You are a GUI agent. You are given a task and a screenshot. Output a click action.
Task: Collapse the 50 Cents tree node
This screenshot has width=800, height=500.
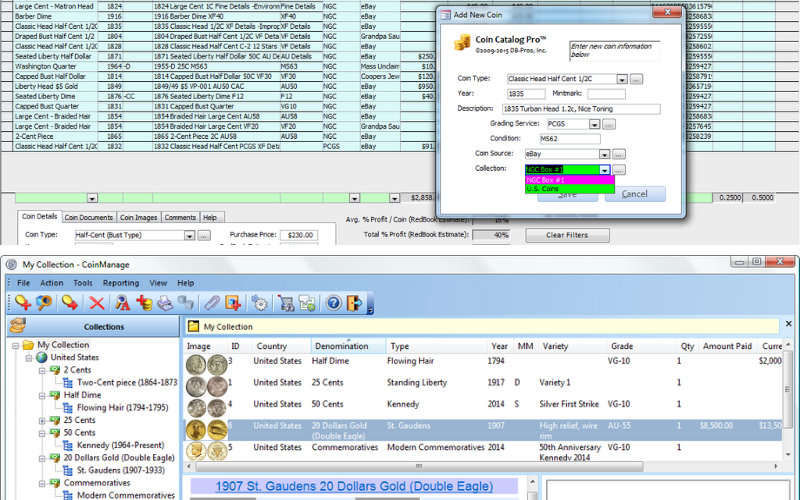point(42,433)
